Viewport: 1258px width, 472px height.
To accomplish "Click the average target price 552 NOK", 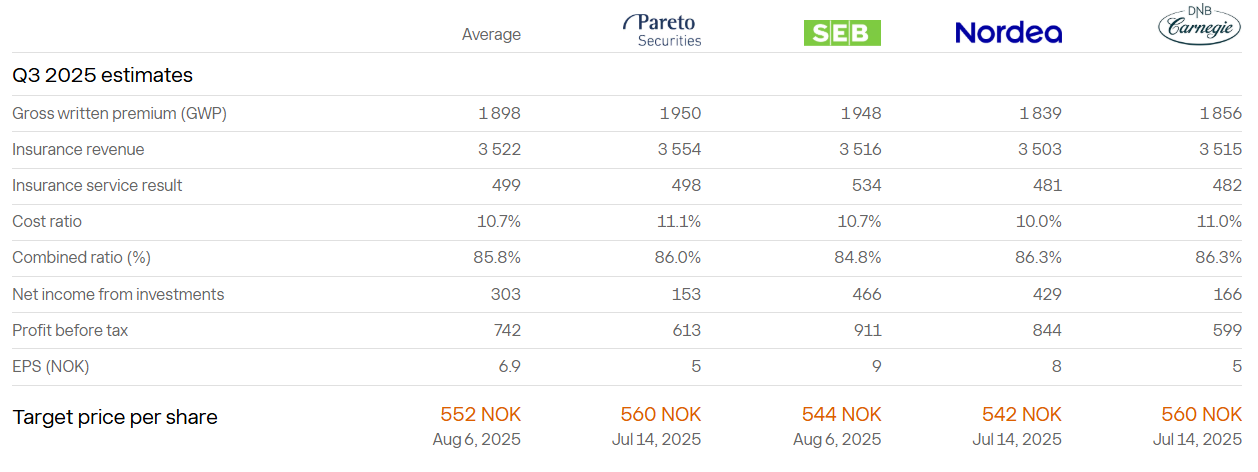I will [x=480, y=414].
